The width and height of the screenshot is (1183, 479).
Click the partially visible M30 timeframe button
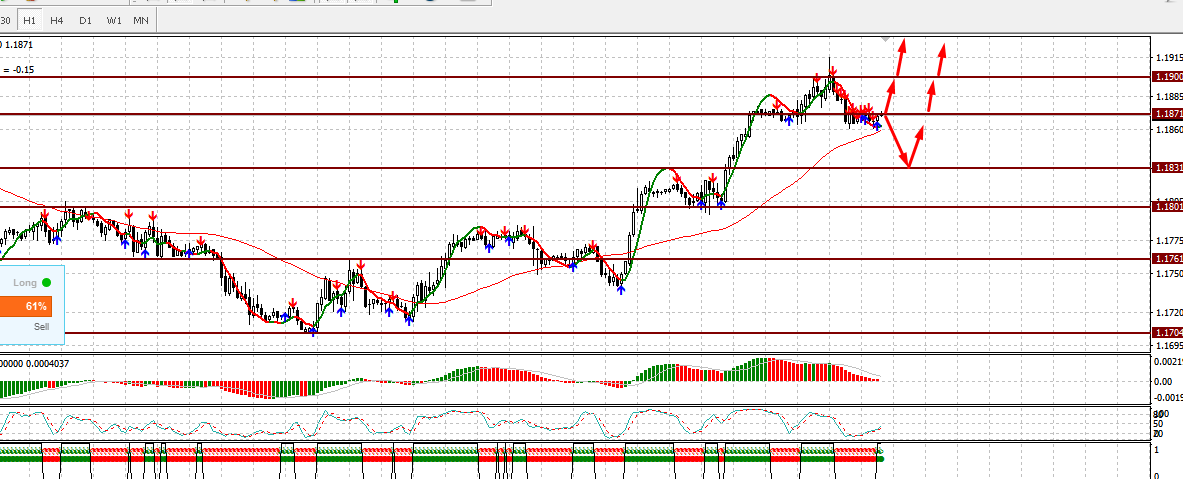click(x=6, y=19)
